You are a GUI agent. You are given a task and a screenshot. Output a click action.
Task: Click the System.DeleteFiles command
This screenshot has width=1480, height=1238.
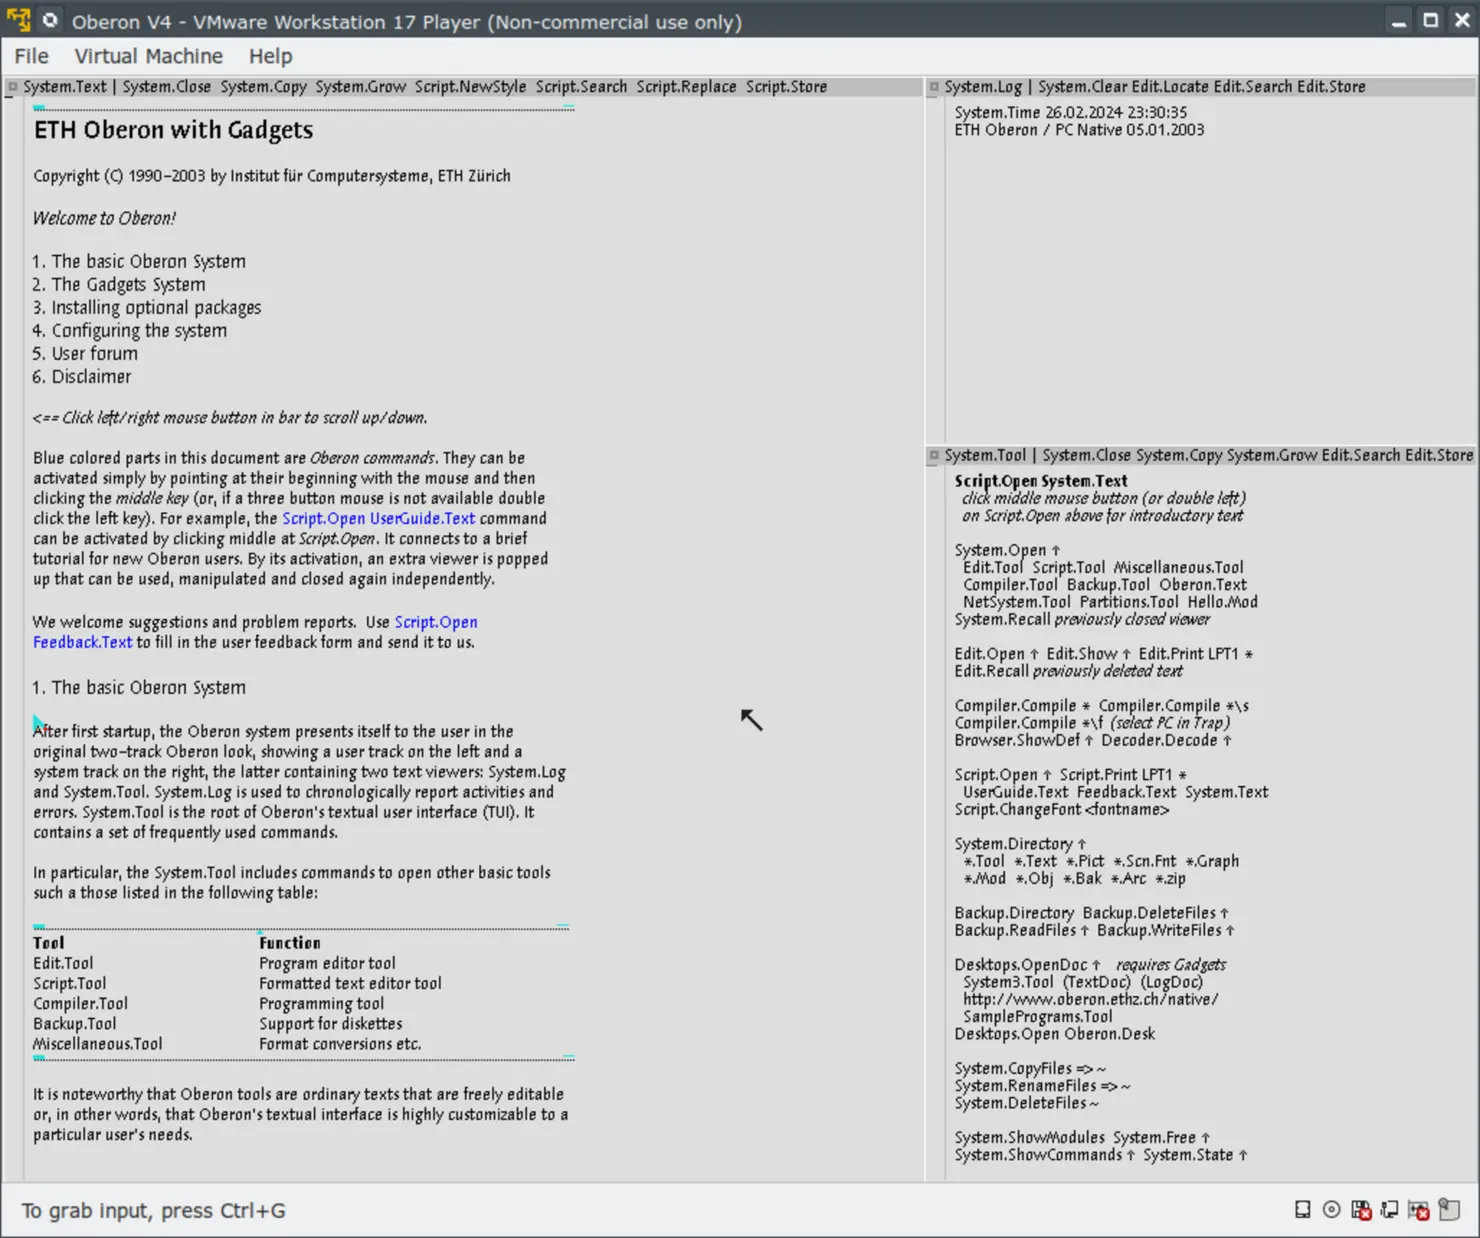pyautogui.click(x=1020, y=1103)
